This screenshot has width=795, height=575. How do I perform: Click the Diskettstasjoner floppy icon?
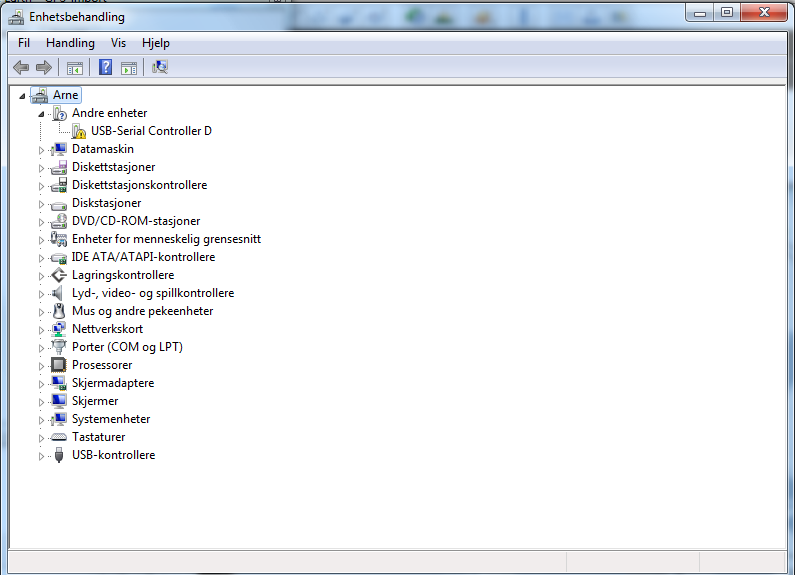(x=59, y=167)
